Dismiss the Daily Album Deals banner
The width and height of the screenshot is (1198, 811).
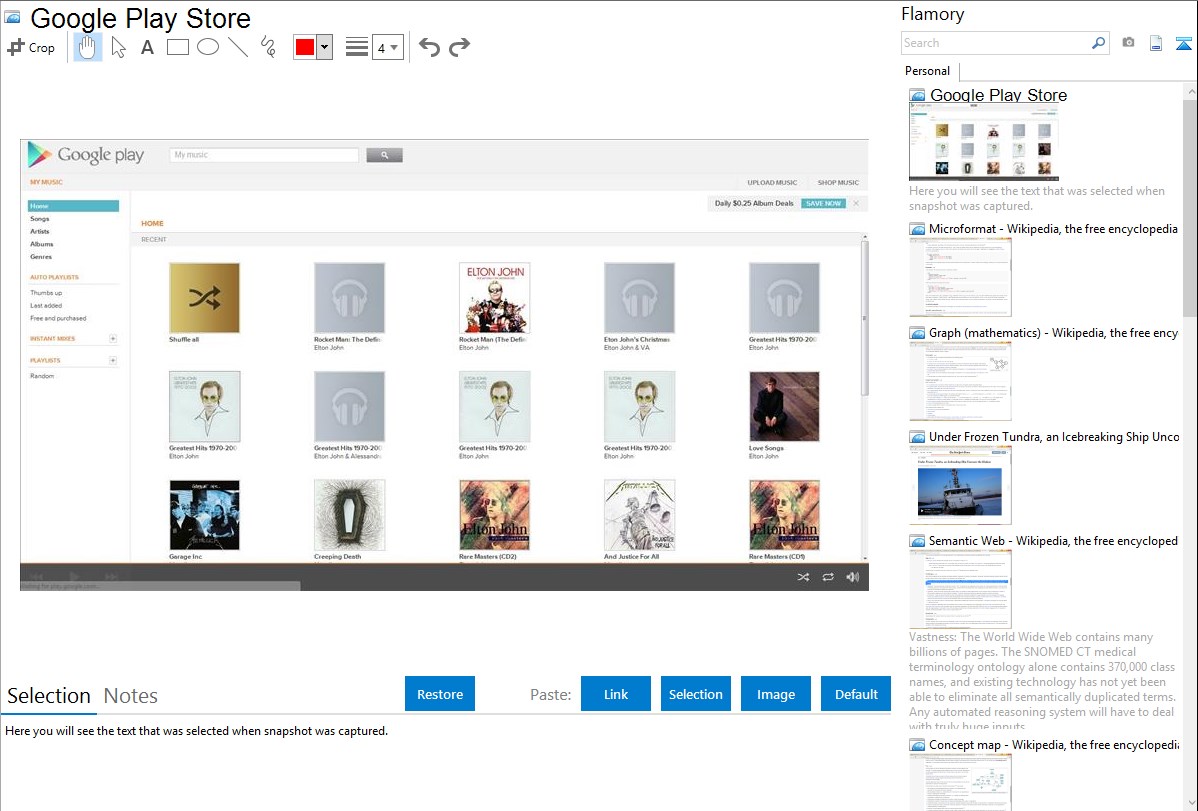856,203
